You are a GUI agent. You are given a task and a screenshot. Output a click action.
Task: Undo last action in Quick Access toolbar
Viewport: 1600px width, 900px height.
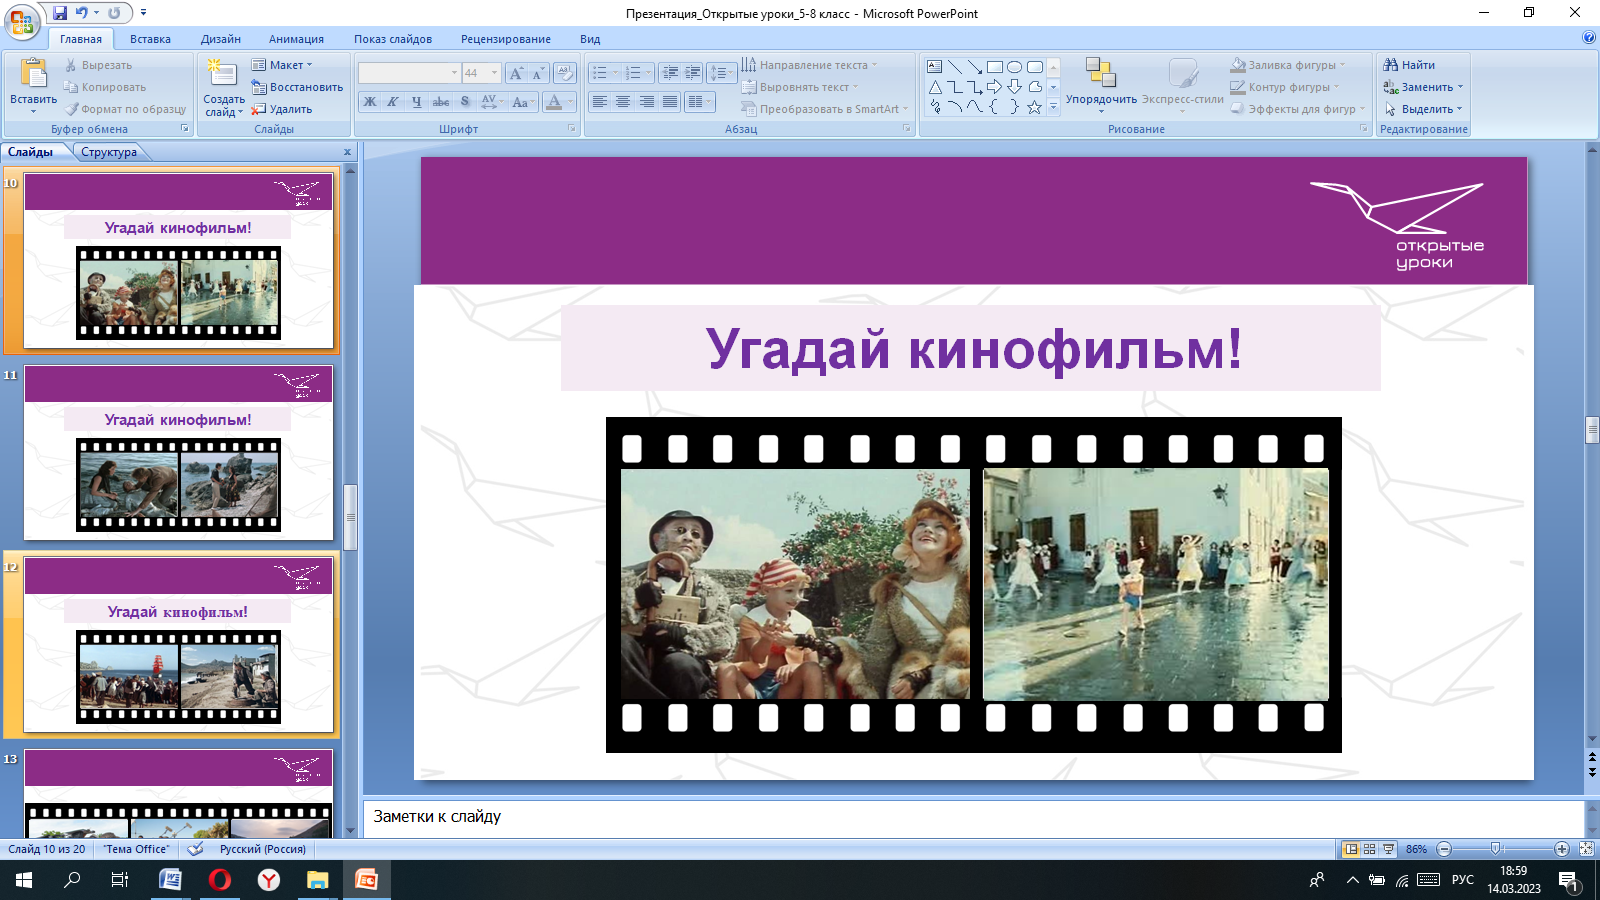click(82, 13)
